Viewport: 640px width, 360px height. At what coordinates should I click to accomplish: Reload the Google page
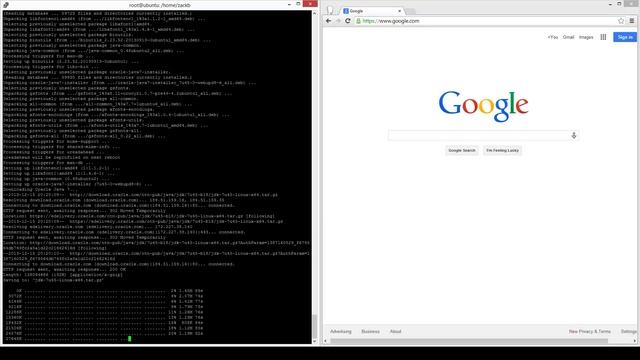[348, 21]
